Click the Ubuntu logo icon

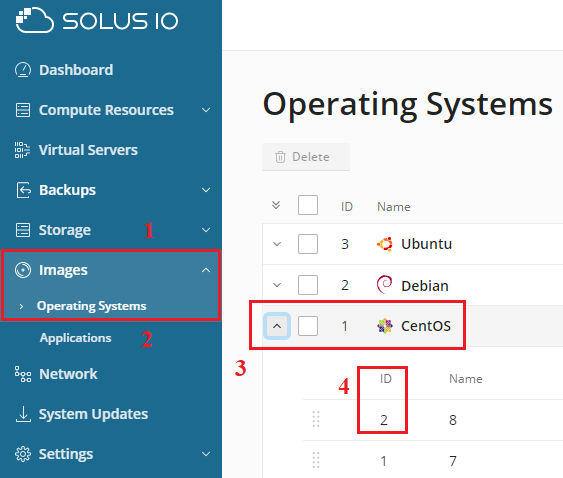[385, 244]
